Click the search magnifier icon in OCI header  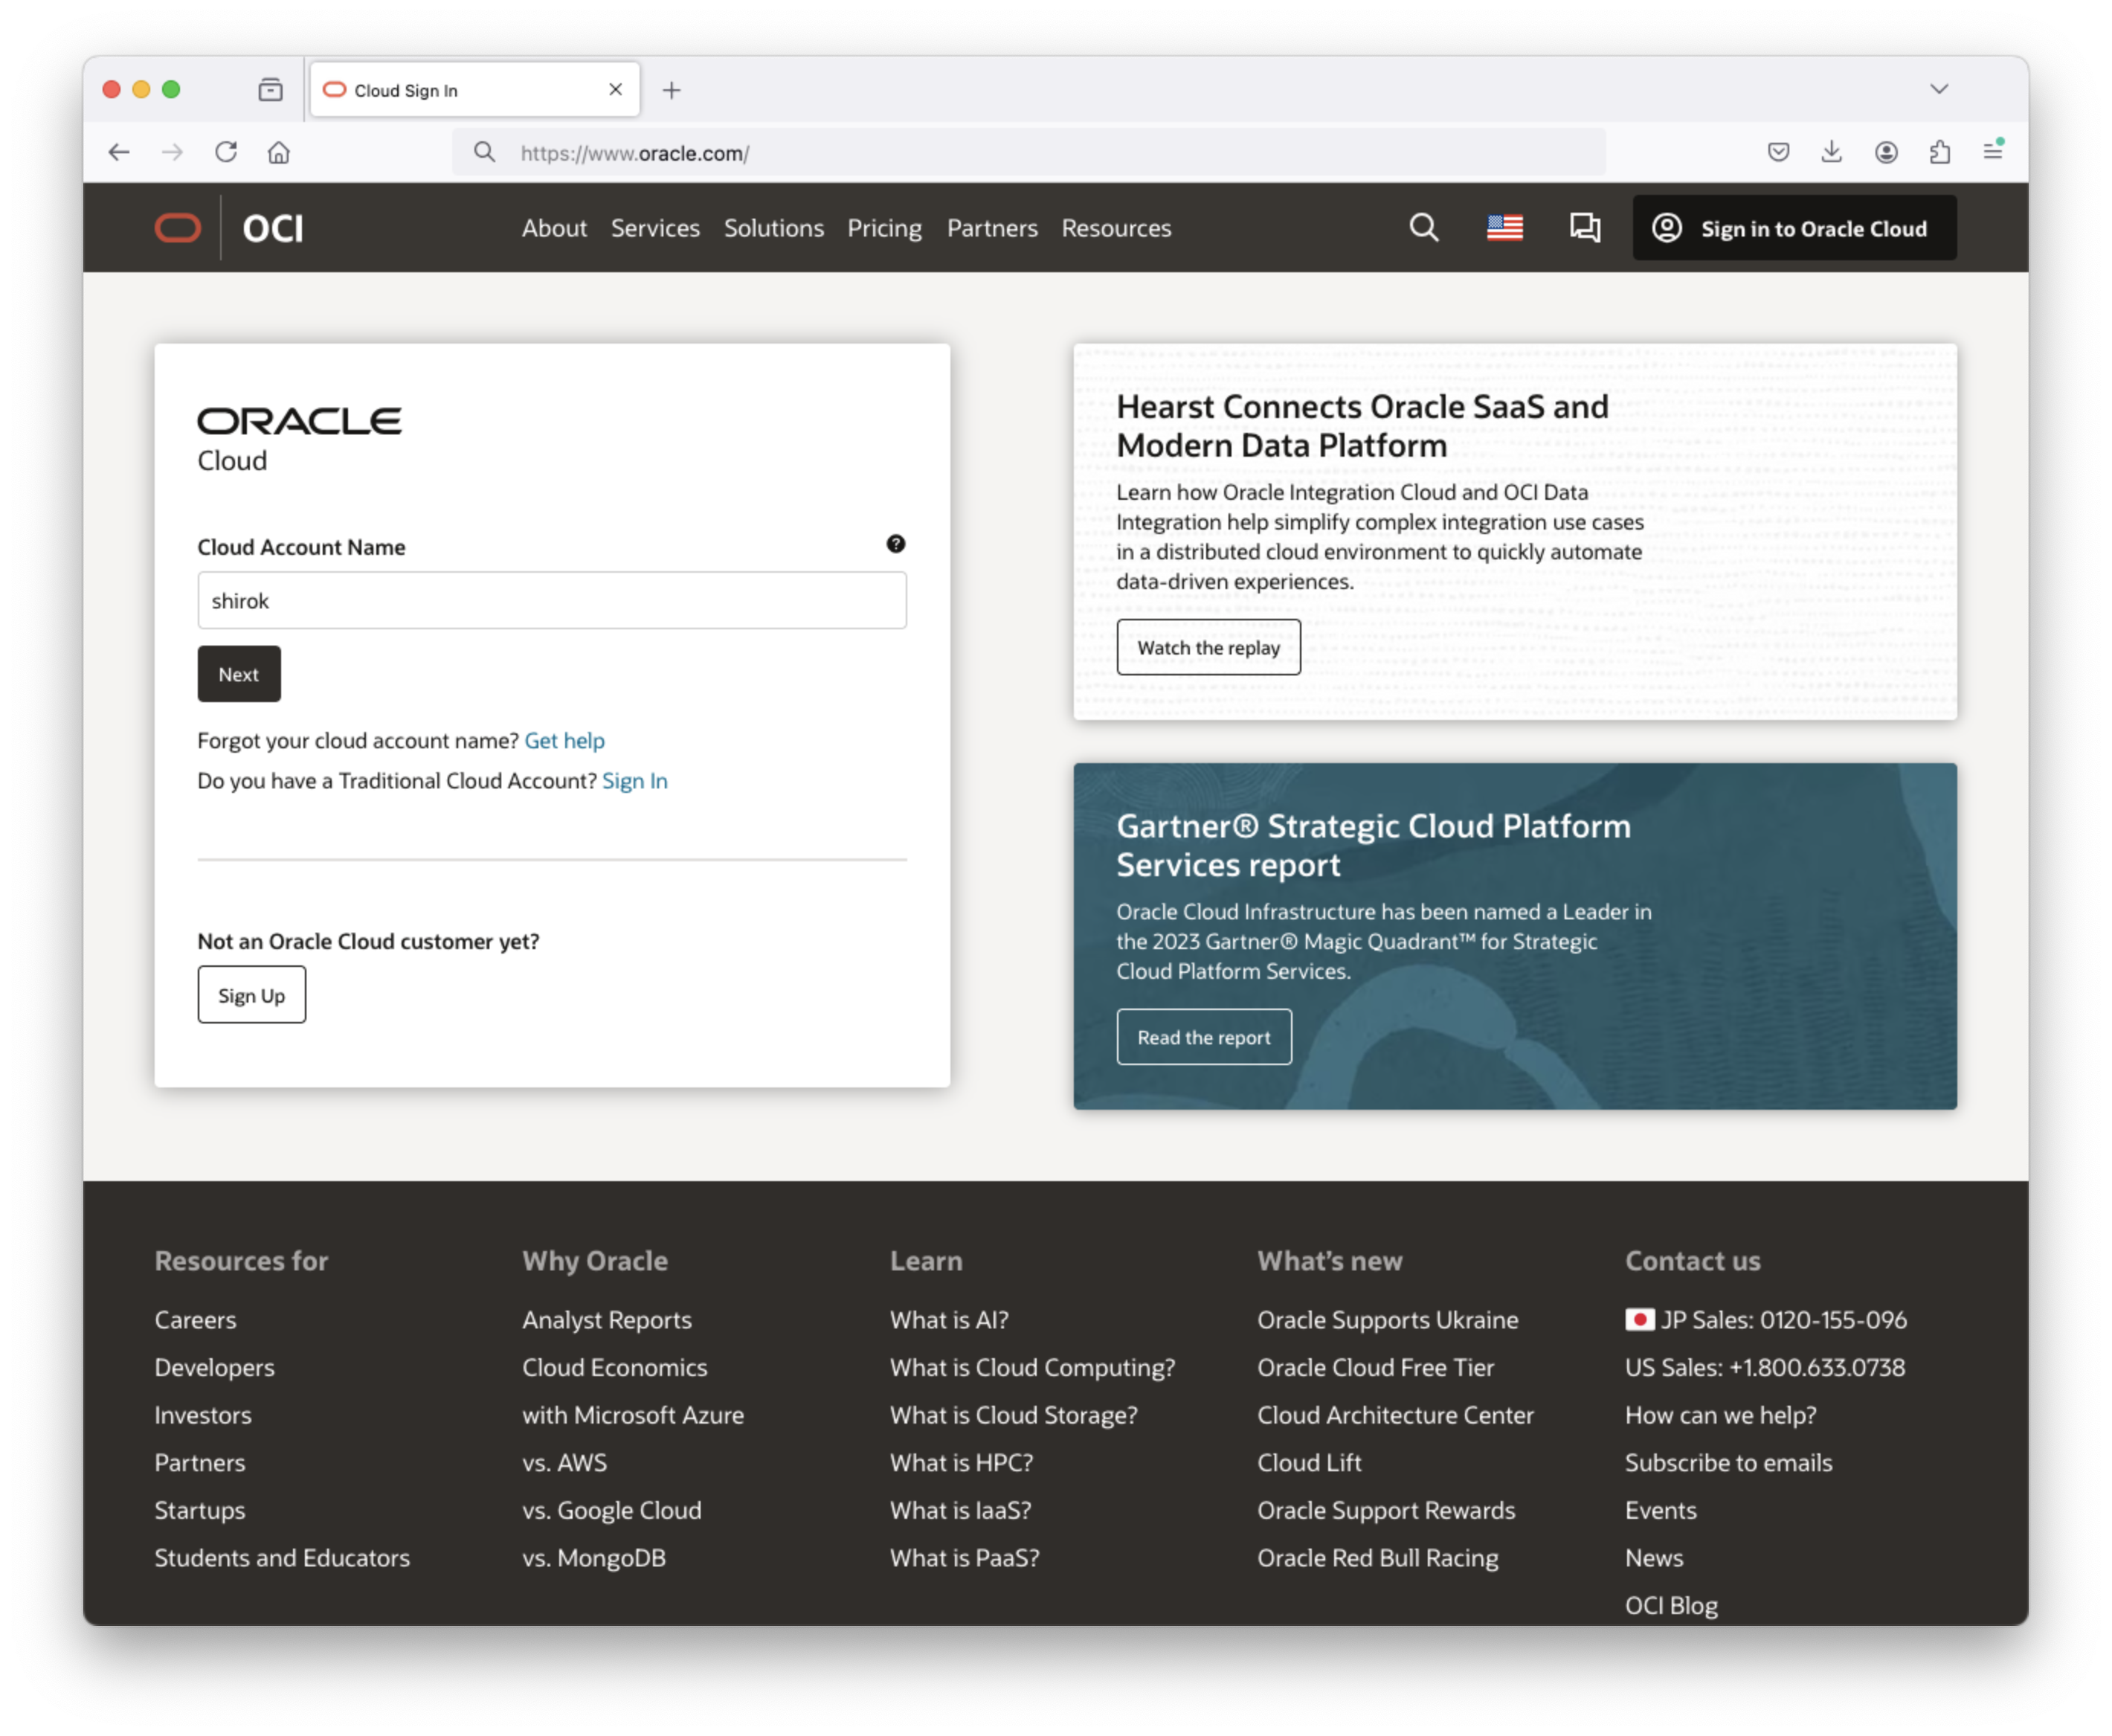(x=1424, y=228)
